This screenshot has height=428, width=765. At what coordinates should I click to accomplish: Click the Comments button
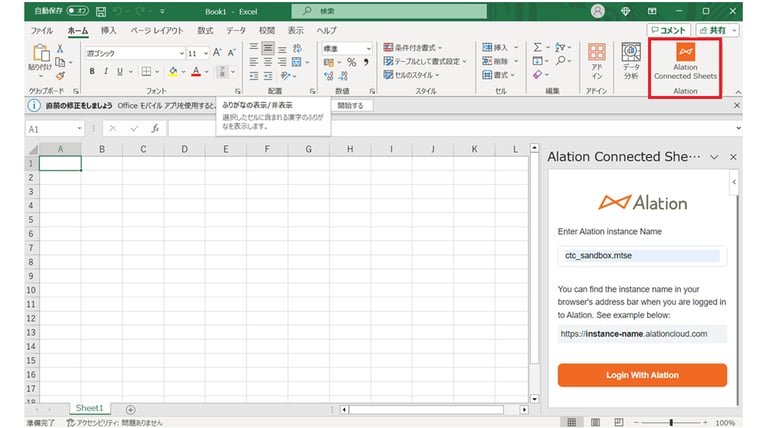[669, 30]
